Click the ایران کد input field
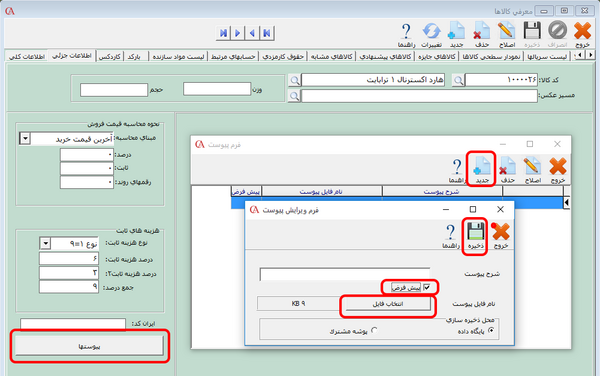Image resolution: width=600 pixels, height=376 pixels. (x=73, y=324)
